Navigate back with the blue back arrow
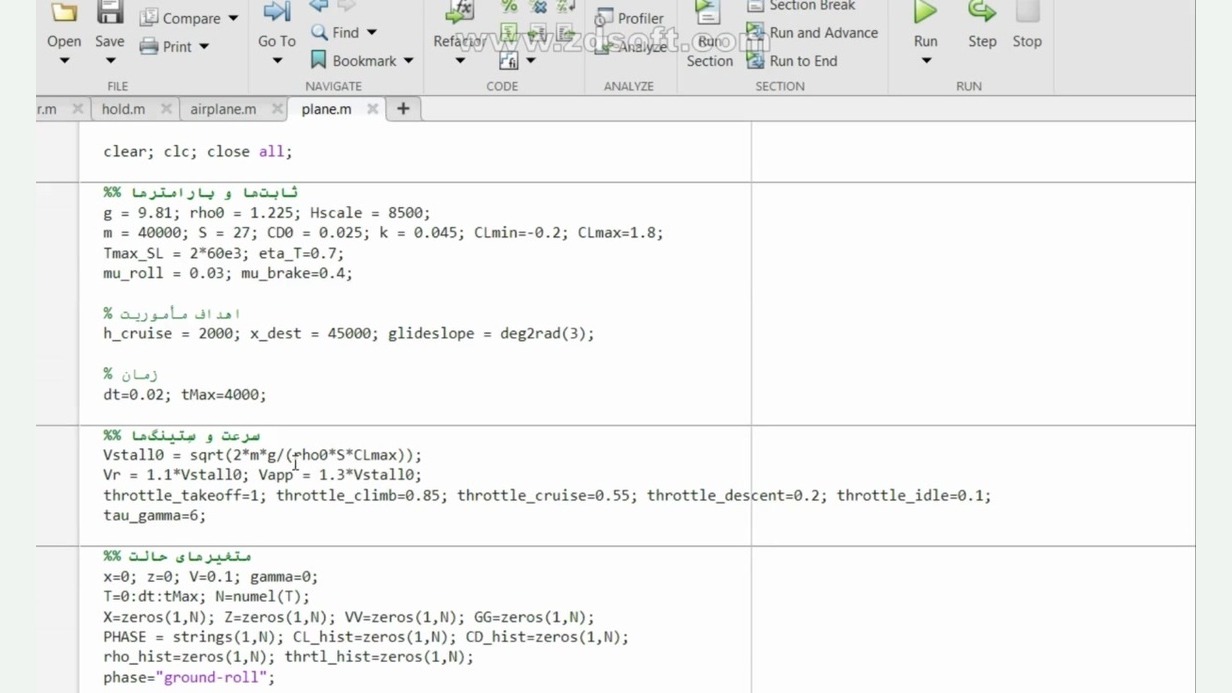The height and width of the screenshot is (693, 1232). click(x=319, y=7)
